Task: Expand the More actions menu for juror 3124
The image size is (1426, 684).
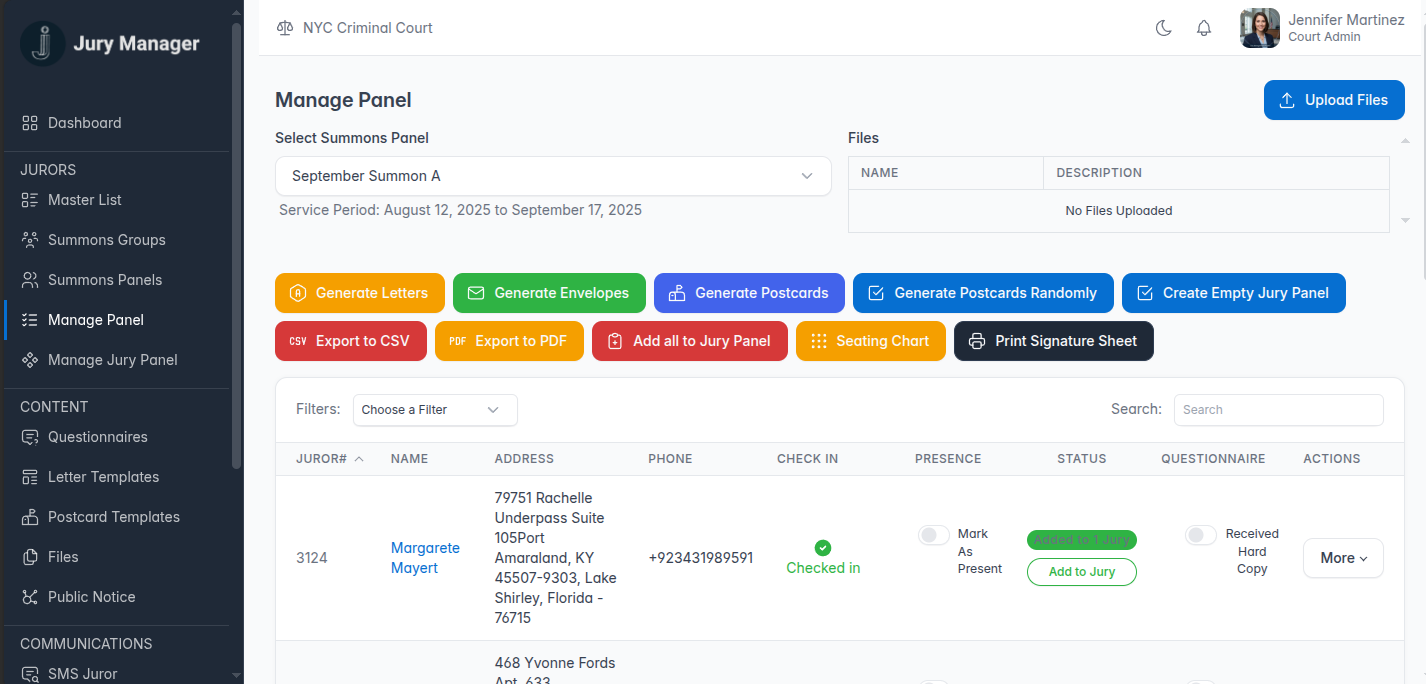Action: pyautogui.click(x=1343, y=558)
